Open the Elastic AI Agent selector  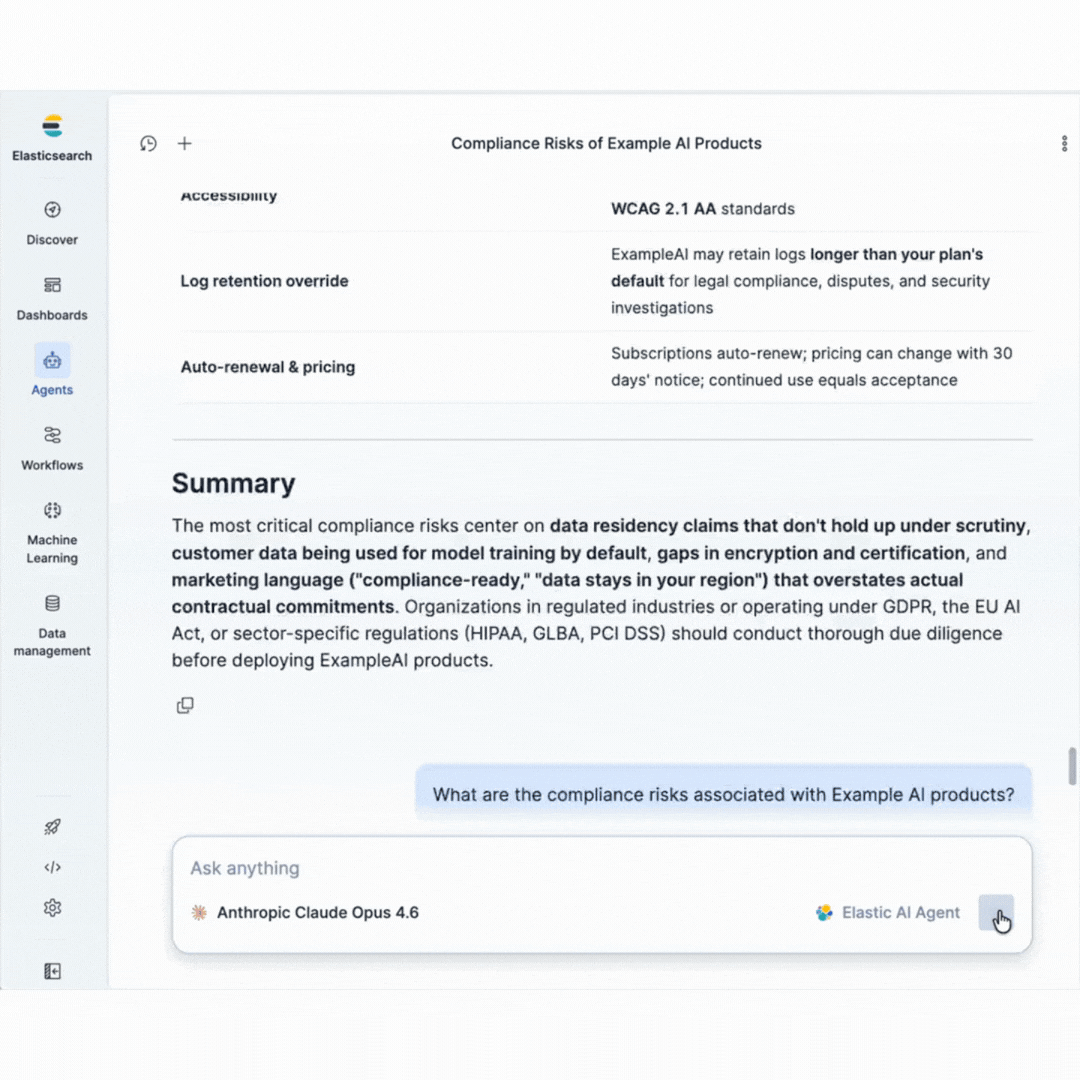point(887,912)
